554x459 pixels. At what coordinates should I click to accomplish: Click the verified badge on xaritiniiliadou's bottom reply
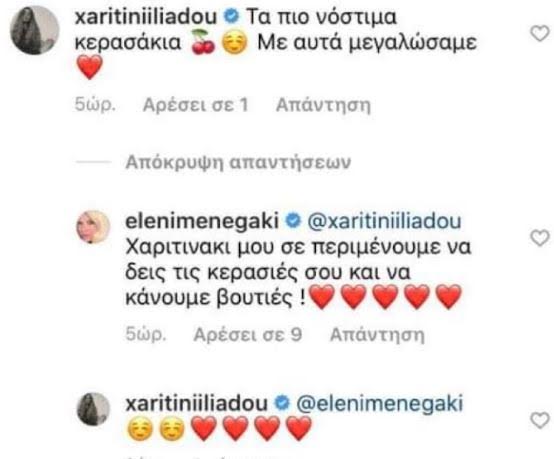point(282,403)
